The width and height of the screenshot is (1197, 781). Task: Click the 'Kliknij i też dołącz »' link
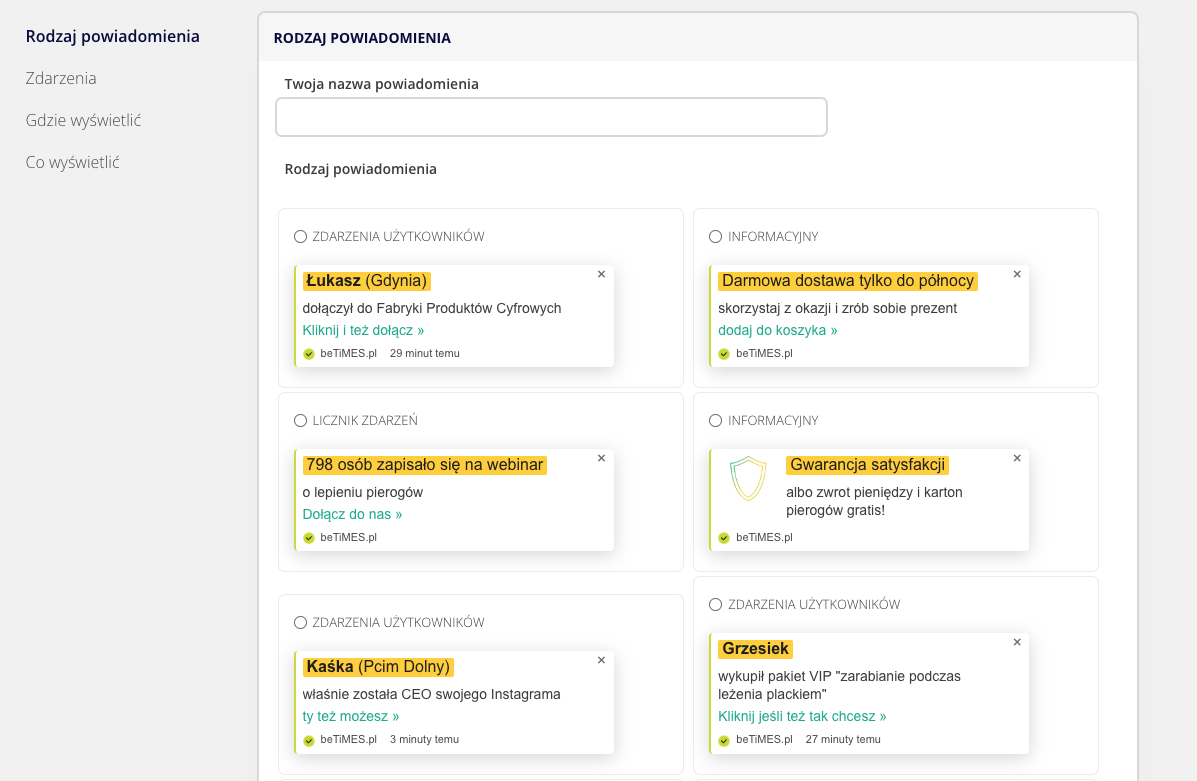(363, 330)
